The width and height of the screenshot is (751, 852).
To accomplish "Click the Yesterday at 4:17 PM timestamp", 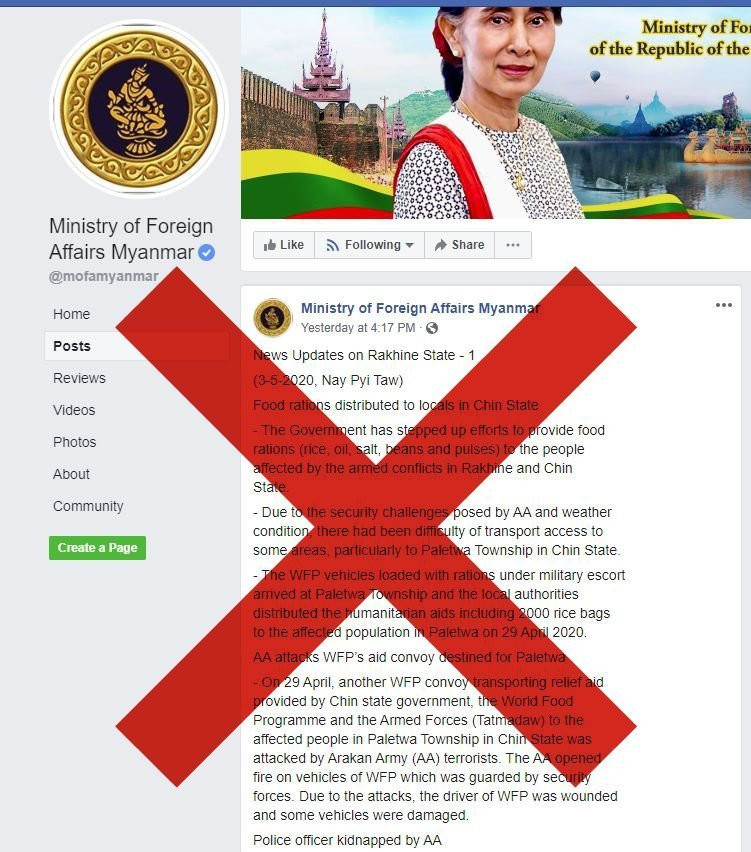I will tap(358, 328).
